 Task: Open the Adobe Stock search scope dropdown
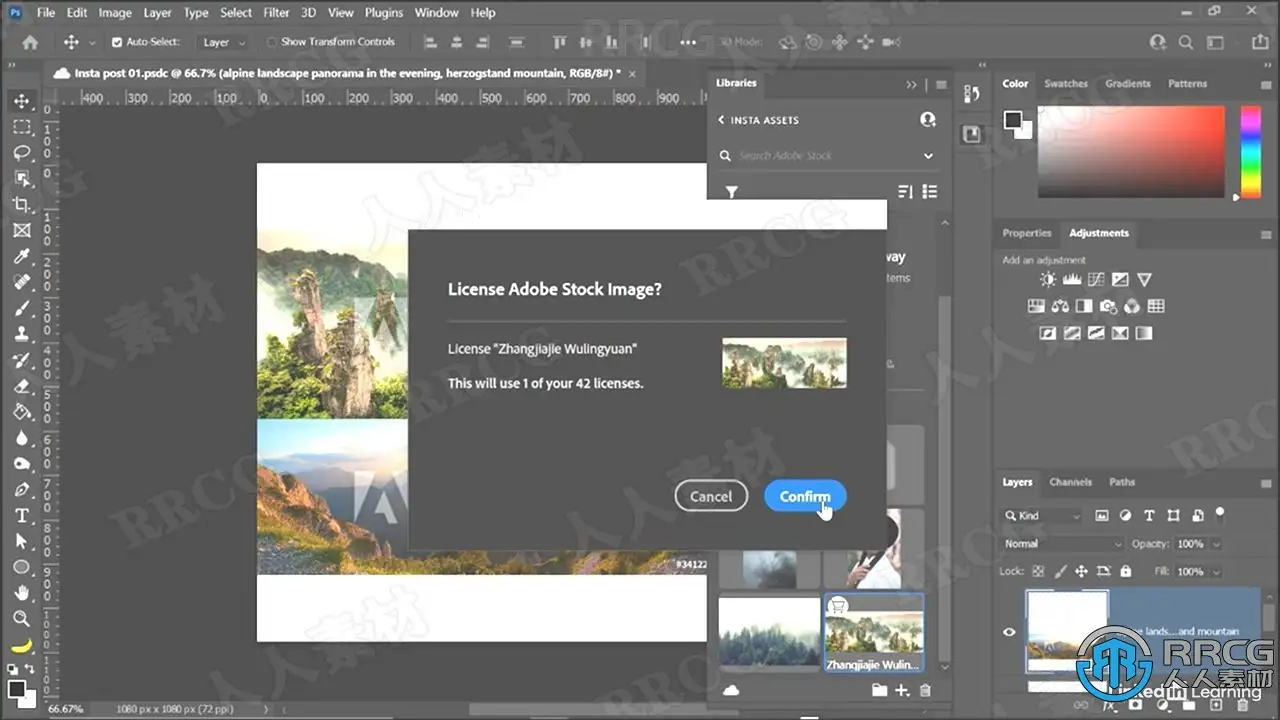pyautogui.click(x=928, y=156)
